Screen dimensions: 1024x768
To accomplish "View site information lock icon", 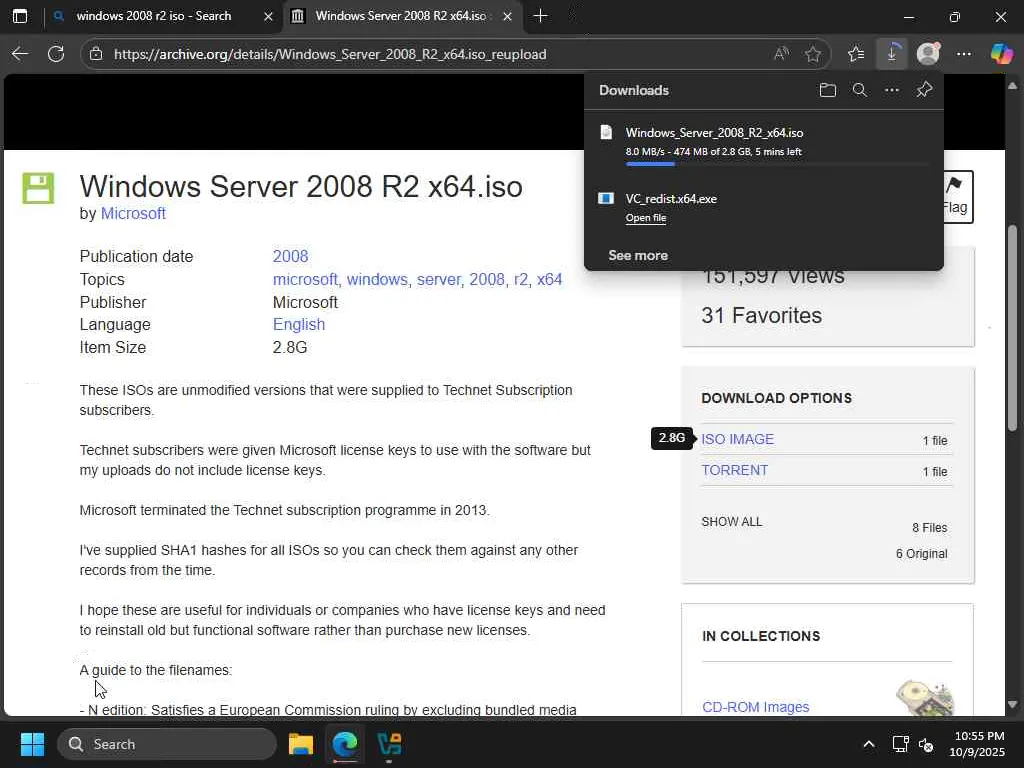I will tap(96, 54).
